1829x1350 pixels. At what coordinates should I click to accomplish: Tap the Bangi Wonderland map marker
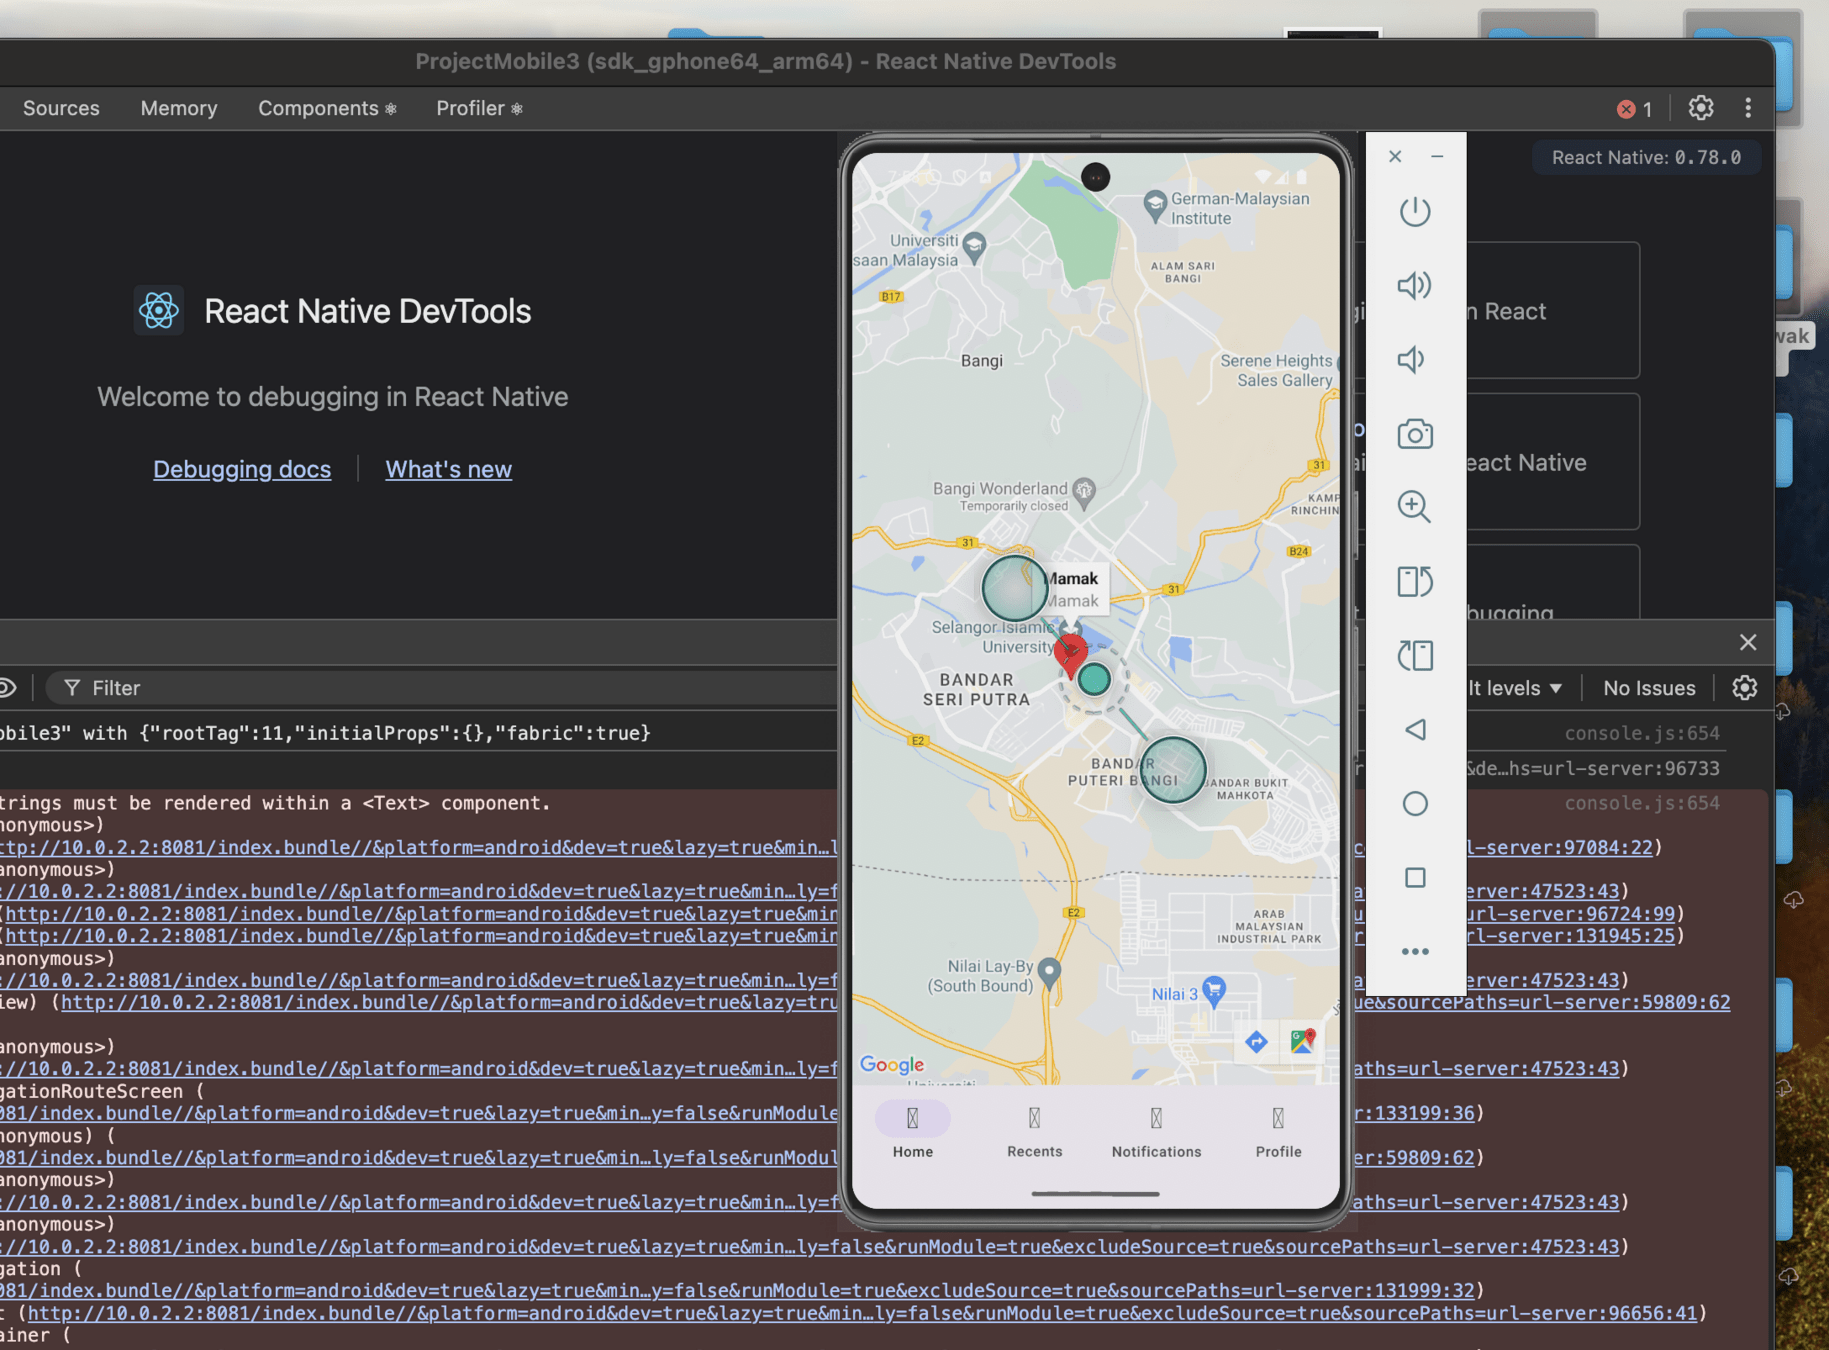(x=1084, y=492)
